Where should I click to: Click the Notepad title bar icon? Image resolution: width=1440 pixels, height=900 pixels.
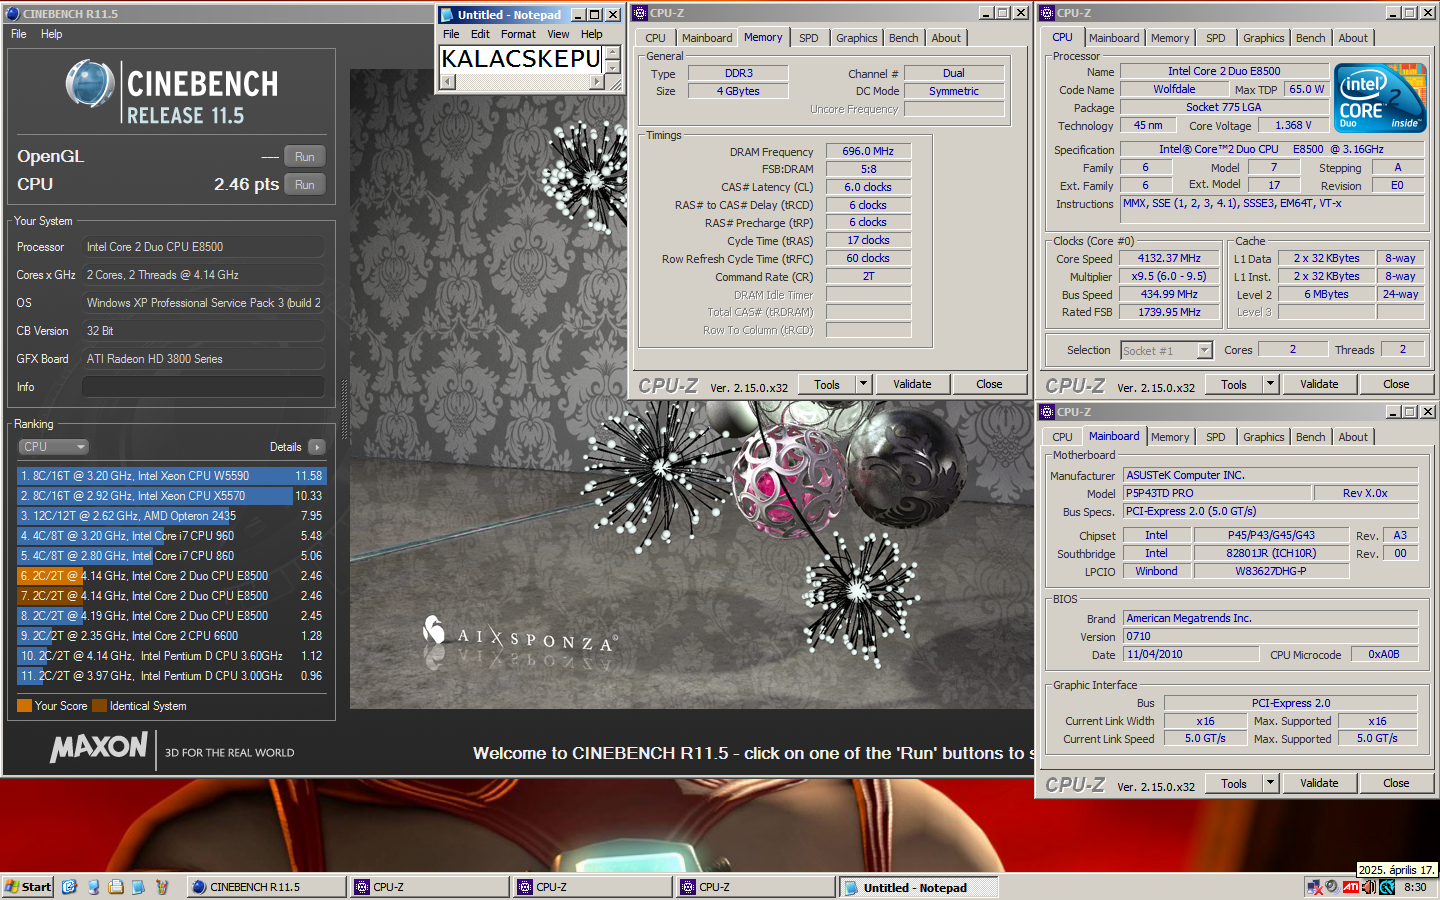tap(446, 15)
